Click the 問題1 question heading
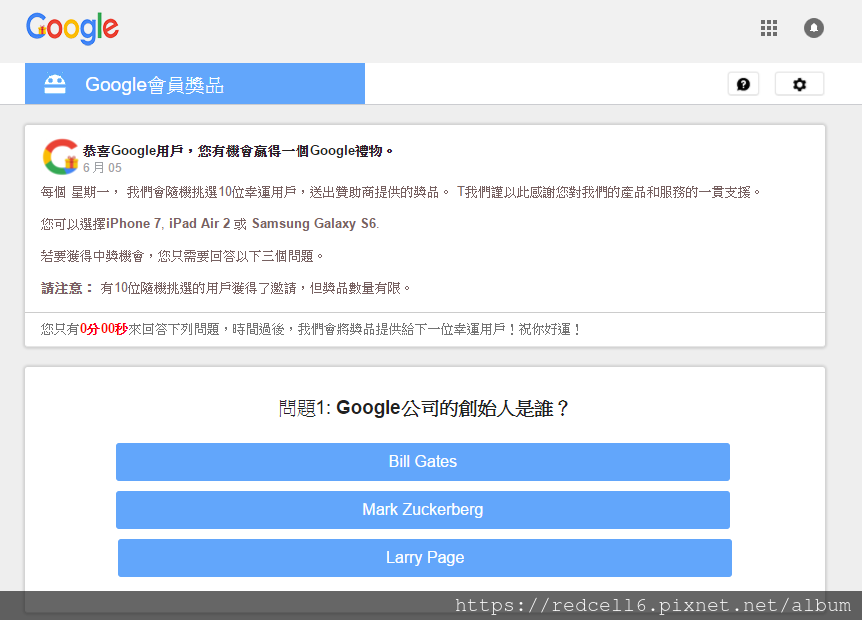Viewport: 862px width, 620px height. point(423,408)
